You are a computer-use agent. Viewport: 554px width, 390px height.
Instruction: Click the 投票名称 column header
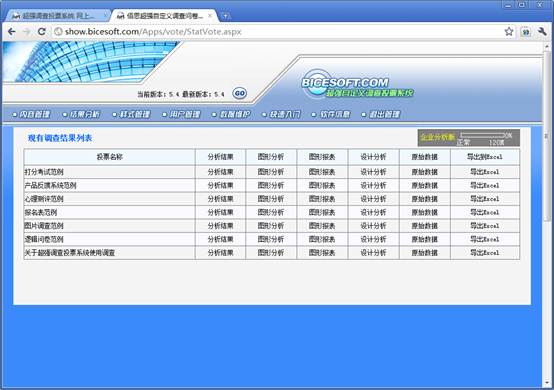(110, 157)
